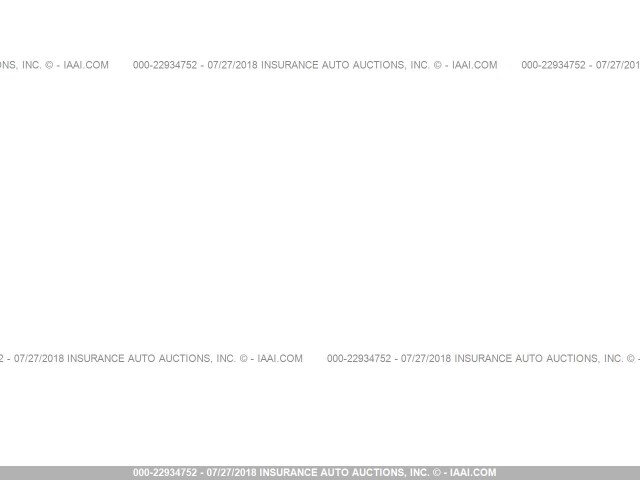Click the copyright symbol in middle-right watermark
This screenshot has width=640, height=480.
[x=632, y=358]
